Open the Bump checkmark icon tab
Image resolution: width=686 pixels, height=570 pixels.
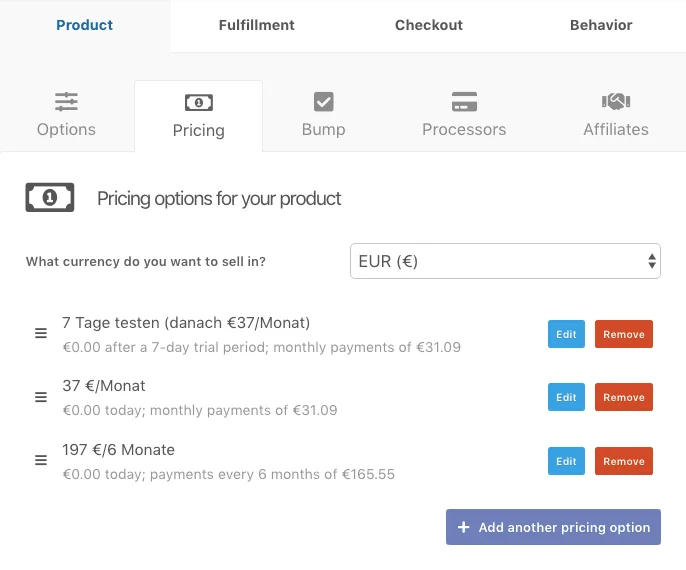[324, 101]
